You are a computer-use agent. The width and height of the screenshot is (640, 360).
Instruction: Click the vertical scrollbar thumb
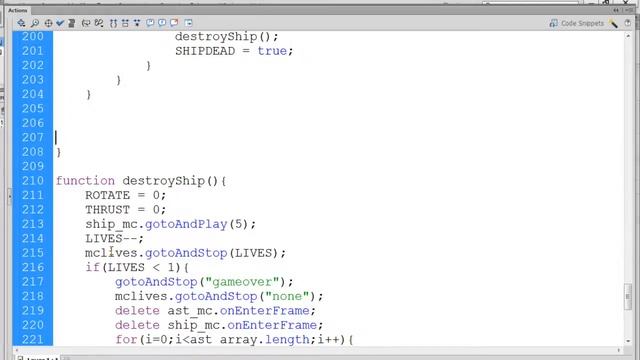pyautogui.click(x=628, y=296)
